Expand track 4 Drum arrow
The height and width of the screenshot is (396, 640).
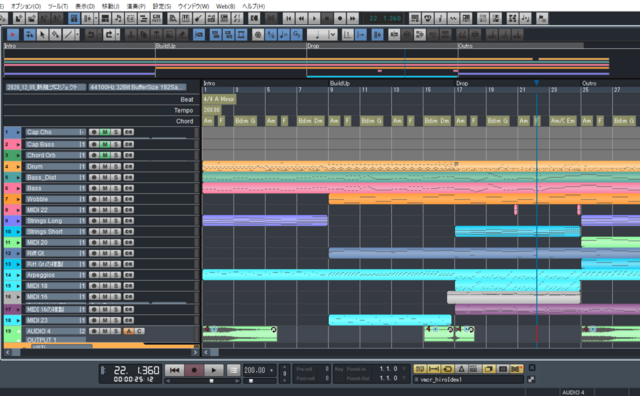point(18,167)
